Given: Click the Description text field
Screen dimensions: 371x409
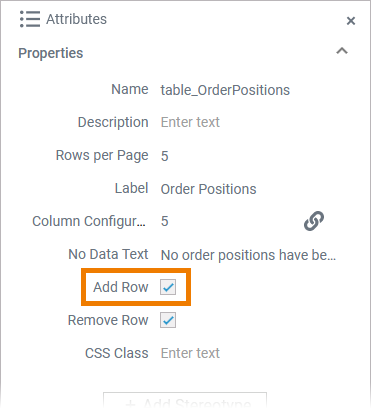Looking at the screenshot, I should [248, 122].
